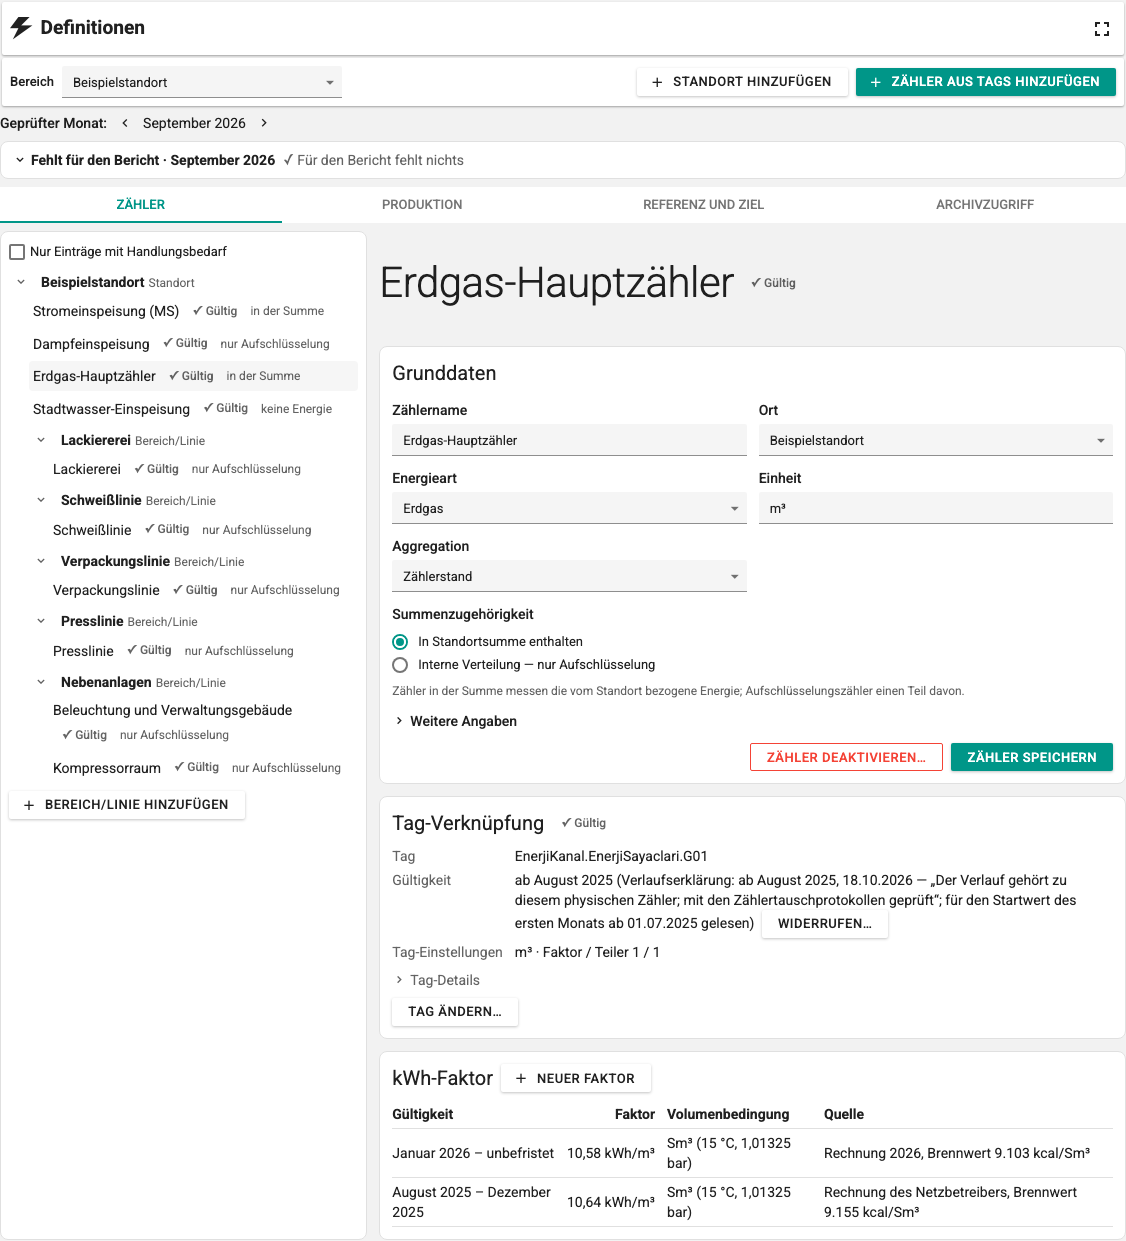Click the Quelle column header
The width and height of the screenshot is (1126, 1241).
(844, 1114)
